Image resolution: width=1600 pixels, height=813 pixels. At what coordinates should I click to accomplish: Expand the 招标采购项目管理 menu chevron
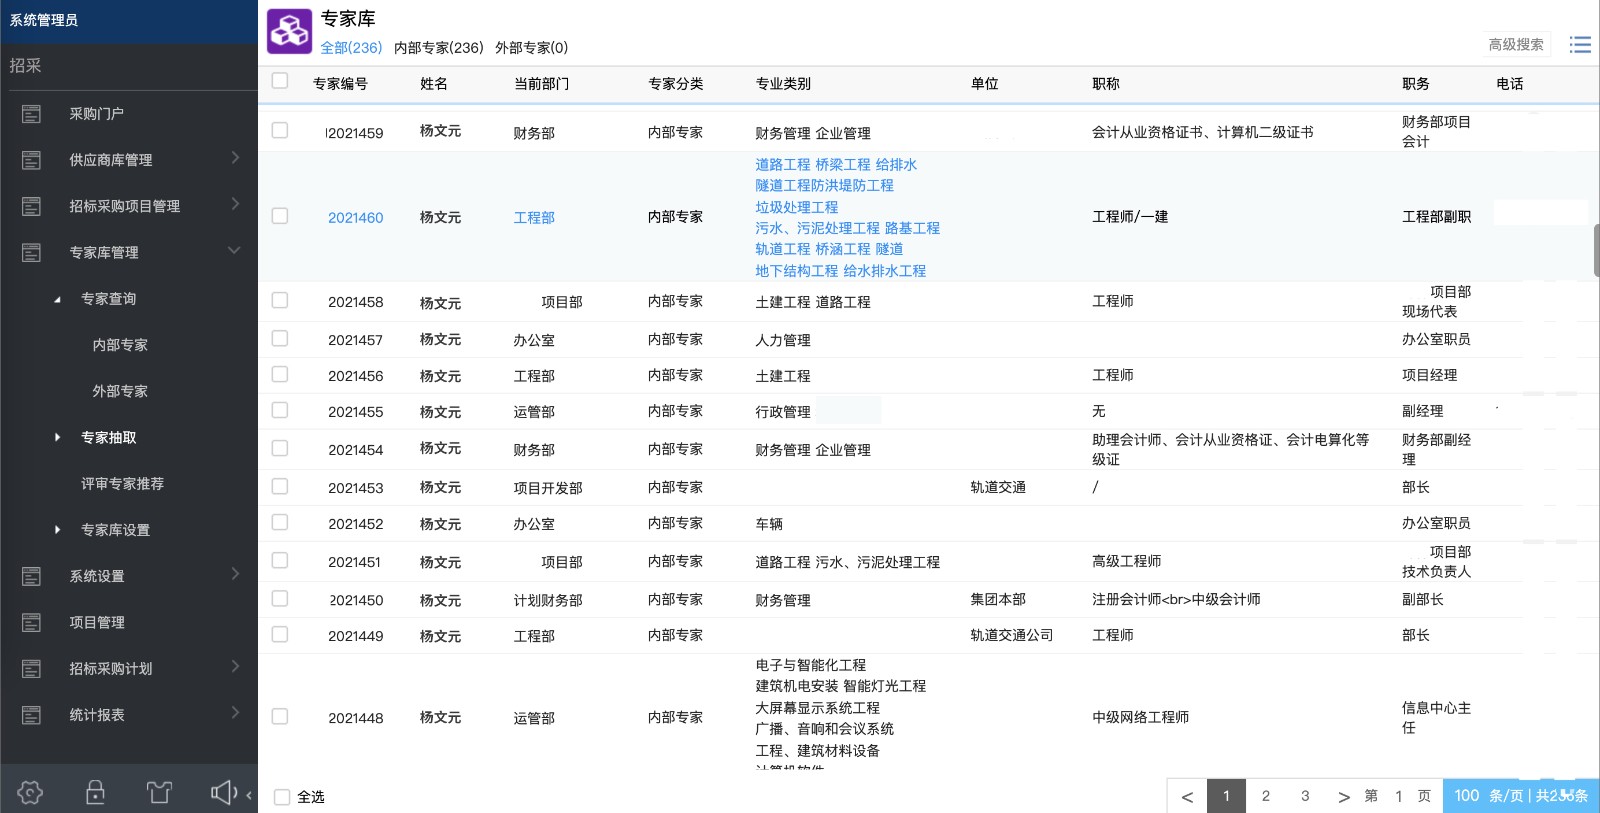pyautogui.click(x=235, y=203)
